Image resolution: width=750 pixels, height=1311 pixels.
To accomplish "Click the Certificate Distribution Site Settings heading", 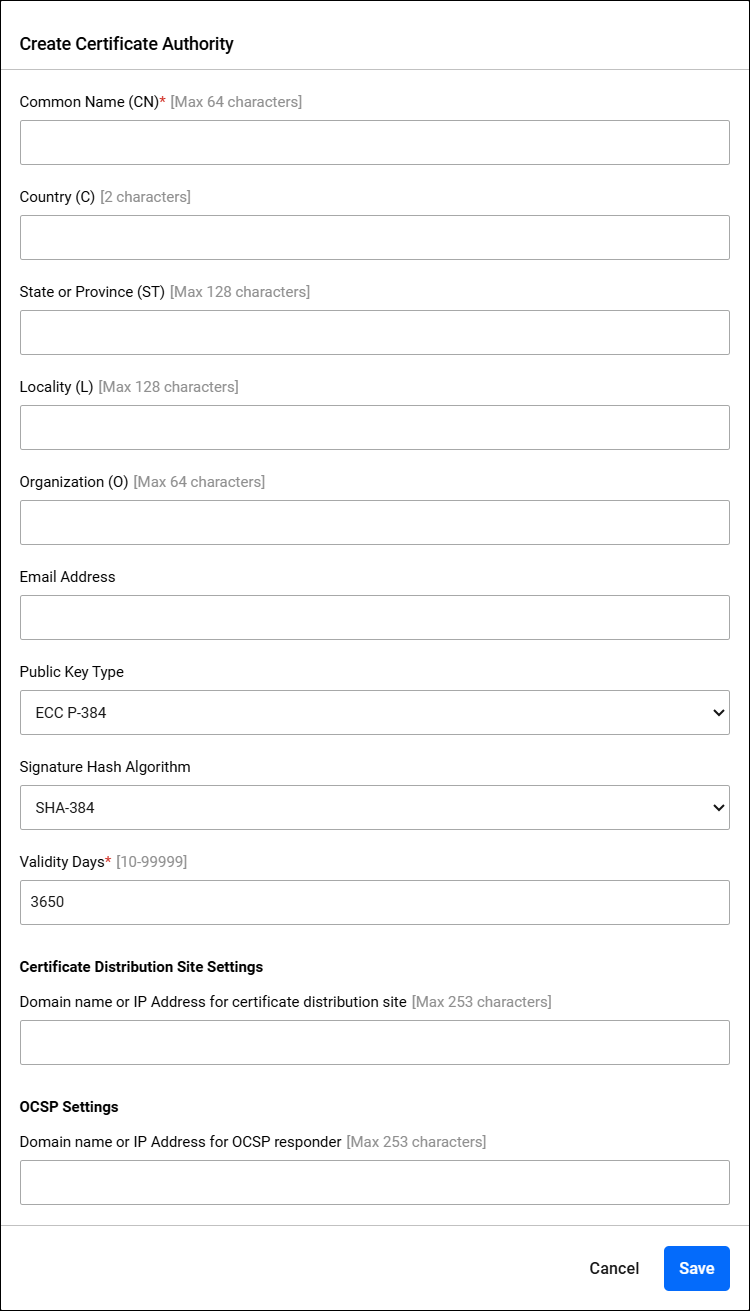I will click(141, 967).
